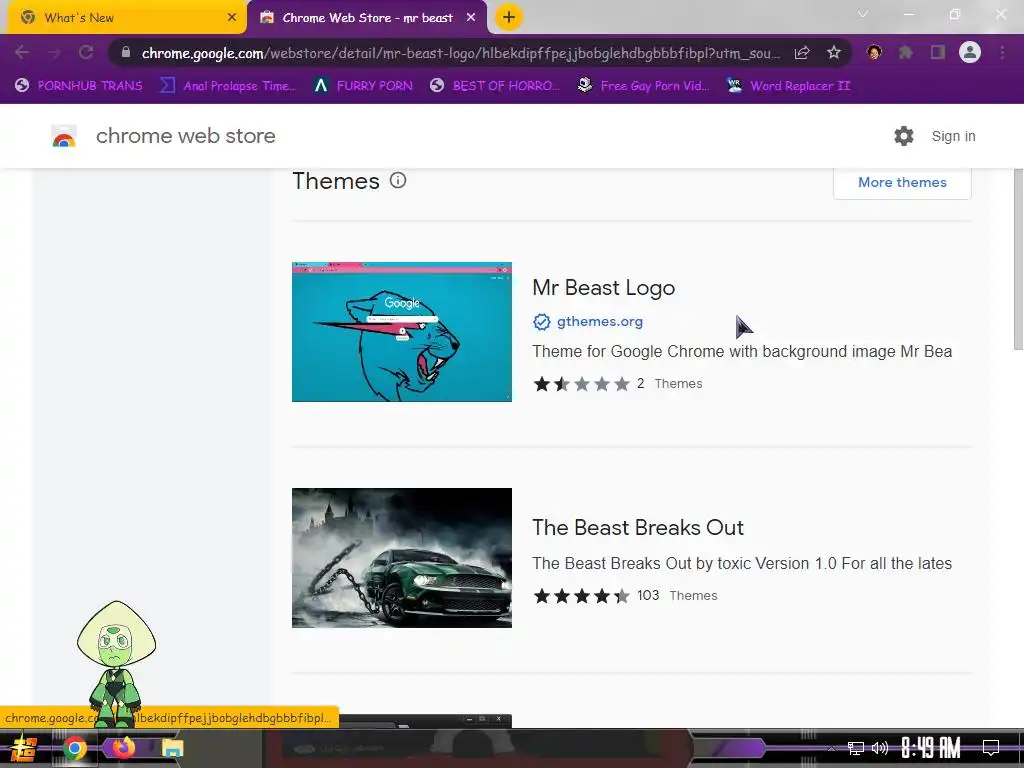Reload the page with the refresh icon
Image resolution: width=1024 pixels, height=768 pixels.
pyautogui.click(x=86, y=52)
